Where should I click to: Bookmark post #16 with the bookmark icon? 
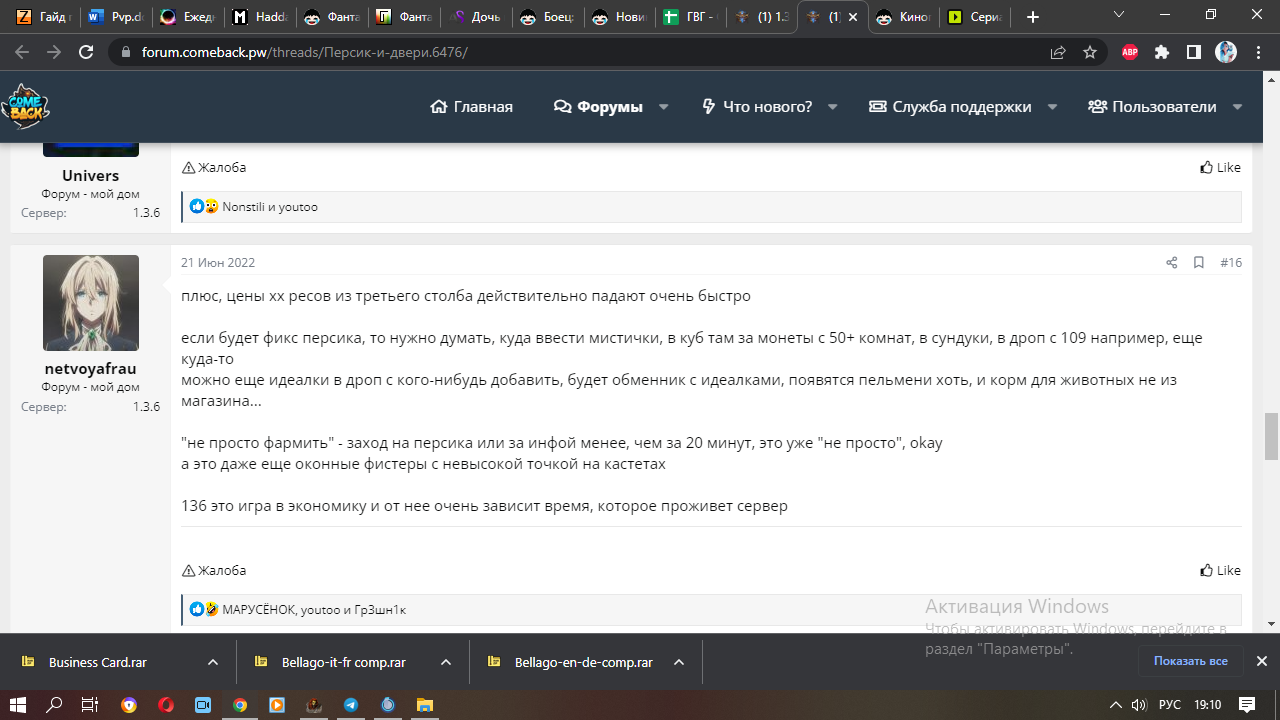pos(1198,263)
